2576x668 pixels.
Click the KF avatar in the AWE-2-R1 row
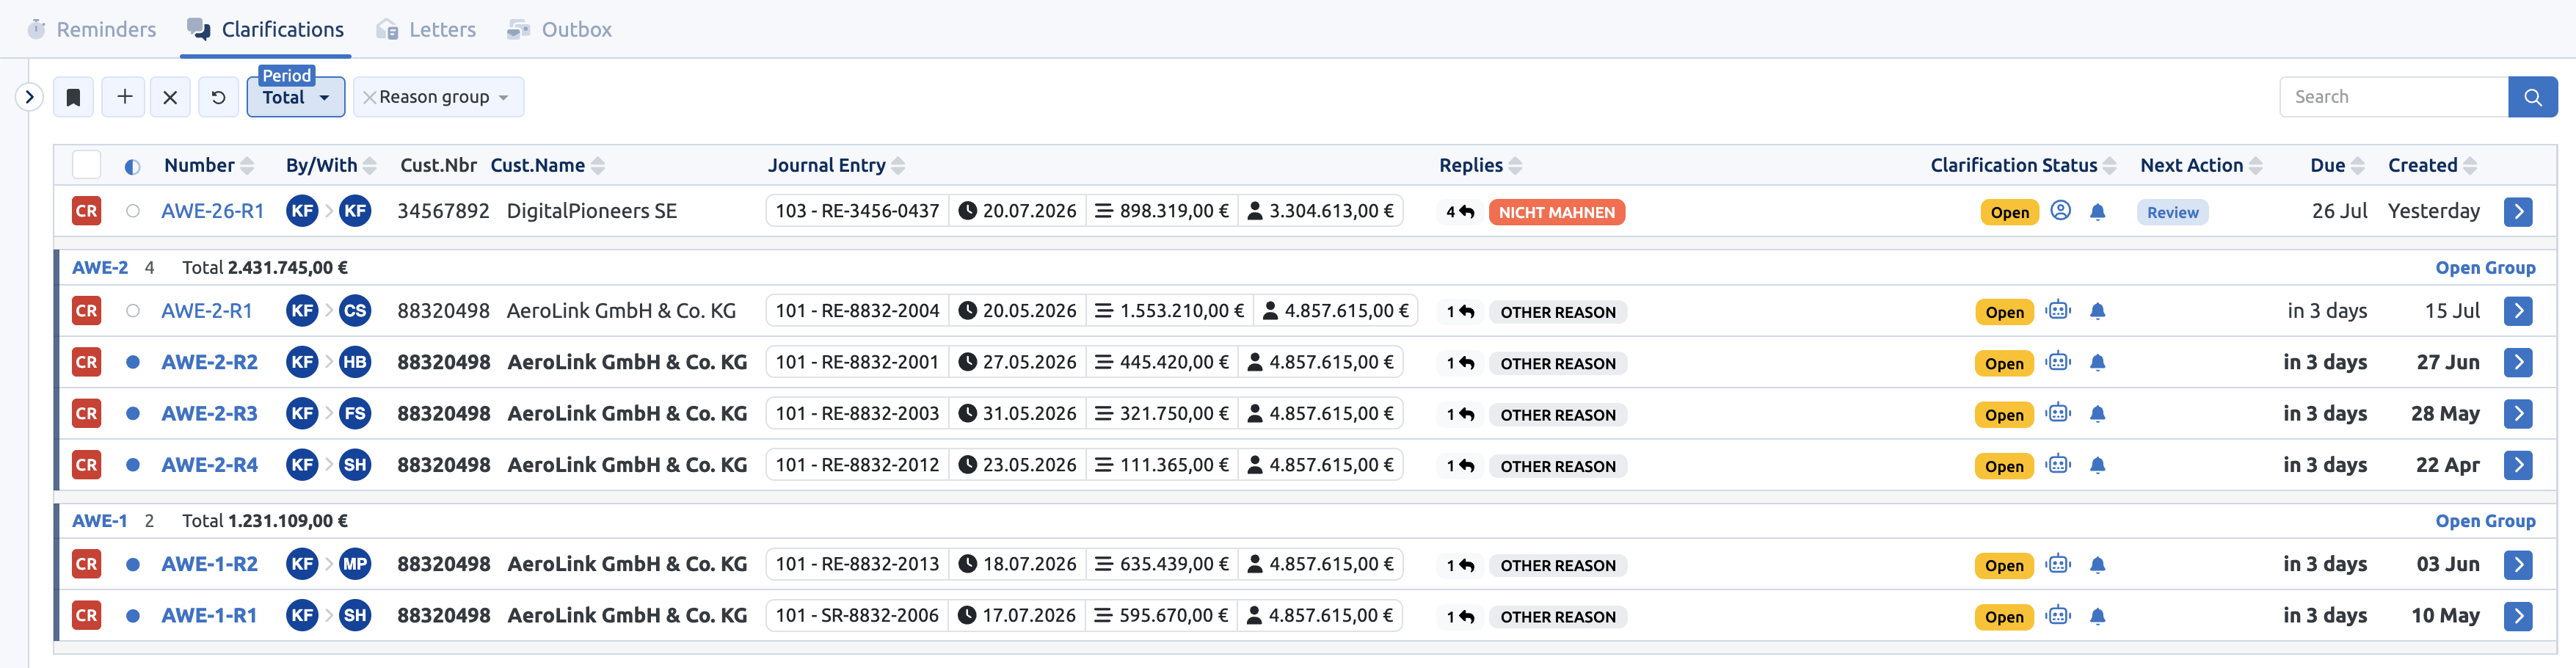302,311
